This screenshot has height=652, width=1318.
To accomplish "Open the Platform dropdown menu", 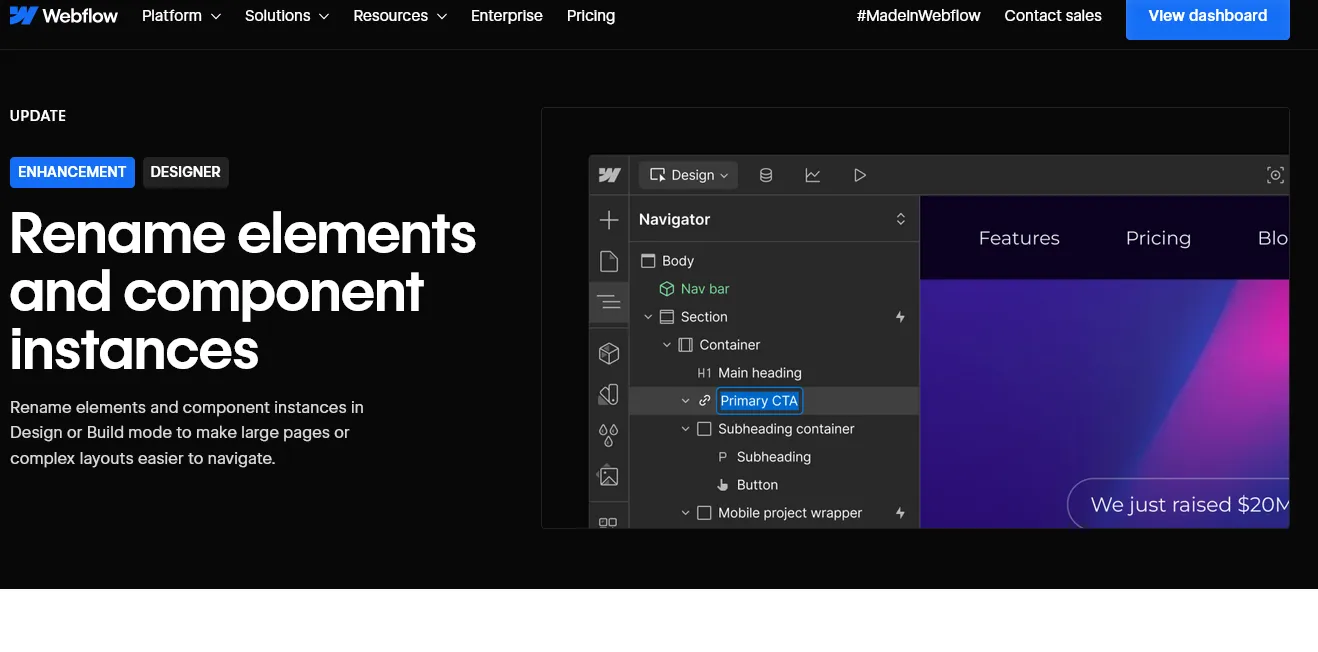I will [x=181, y=16].
